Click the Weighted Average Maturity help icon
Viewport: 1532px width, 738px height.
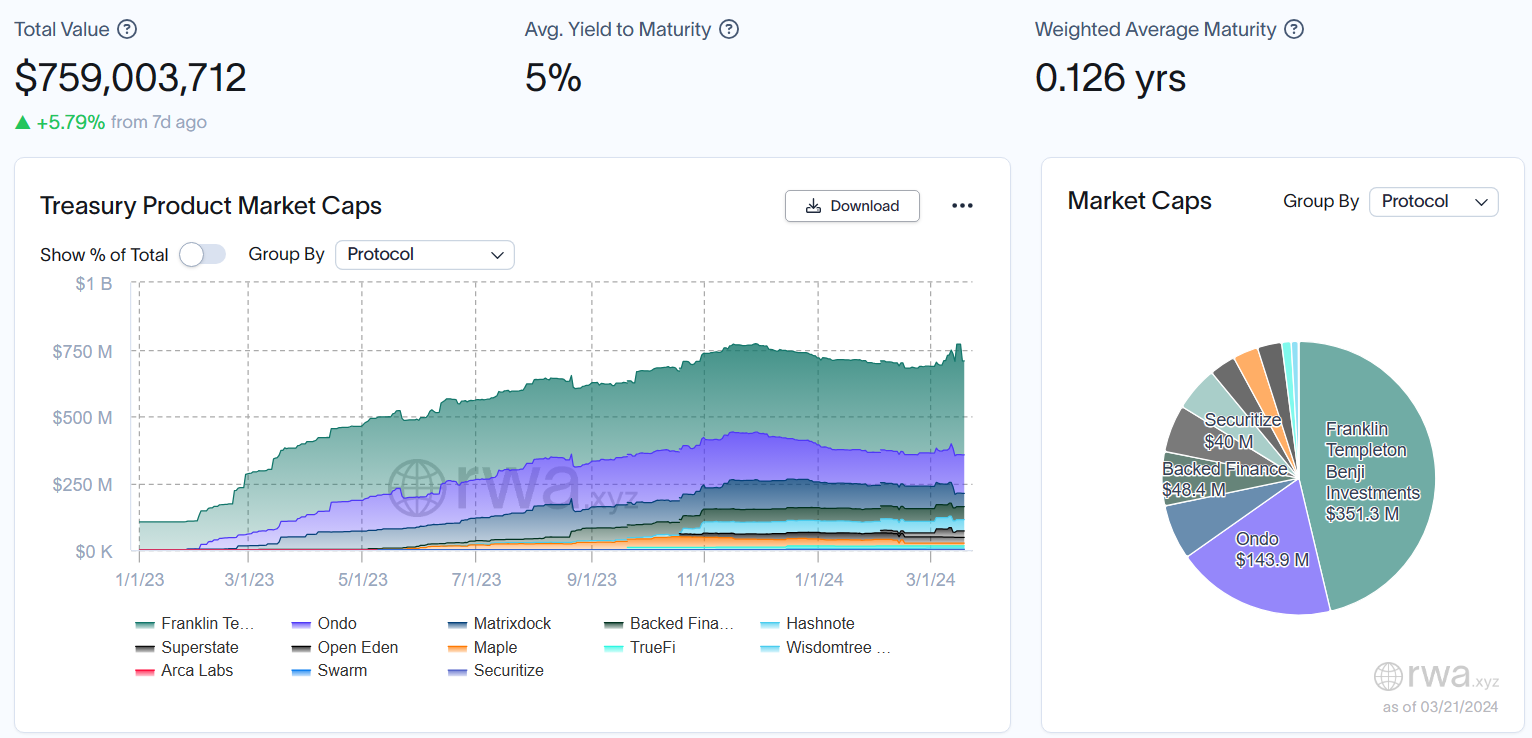pyautogui.click(x=1294, y=29)
